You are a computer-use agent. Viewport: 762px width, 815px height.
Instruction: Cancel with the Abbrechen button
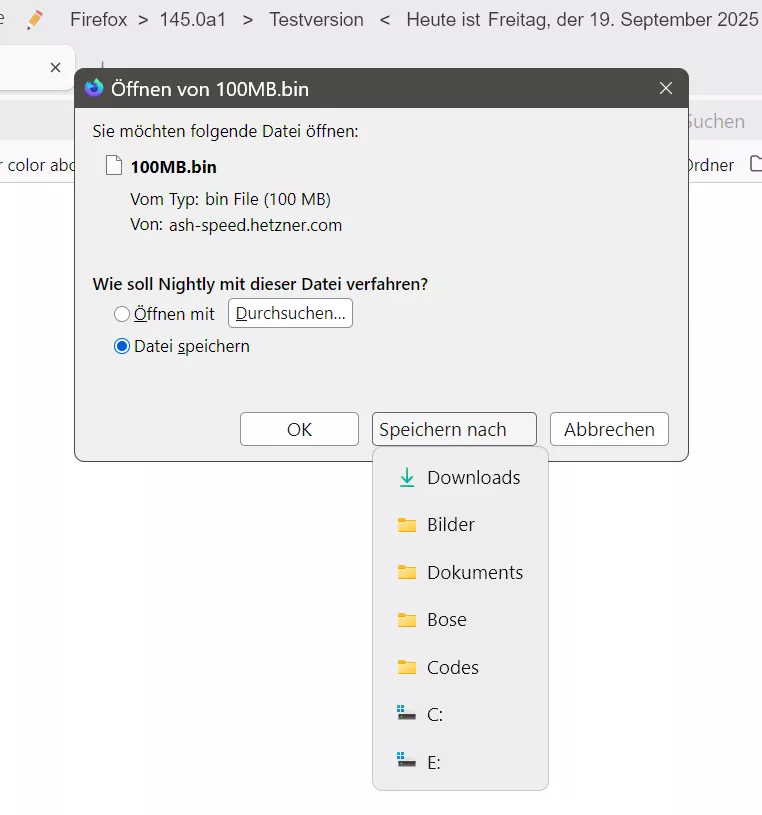click(x=609, y=429)
